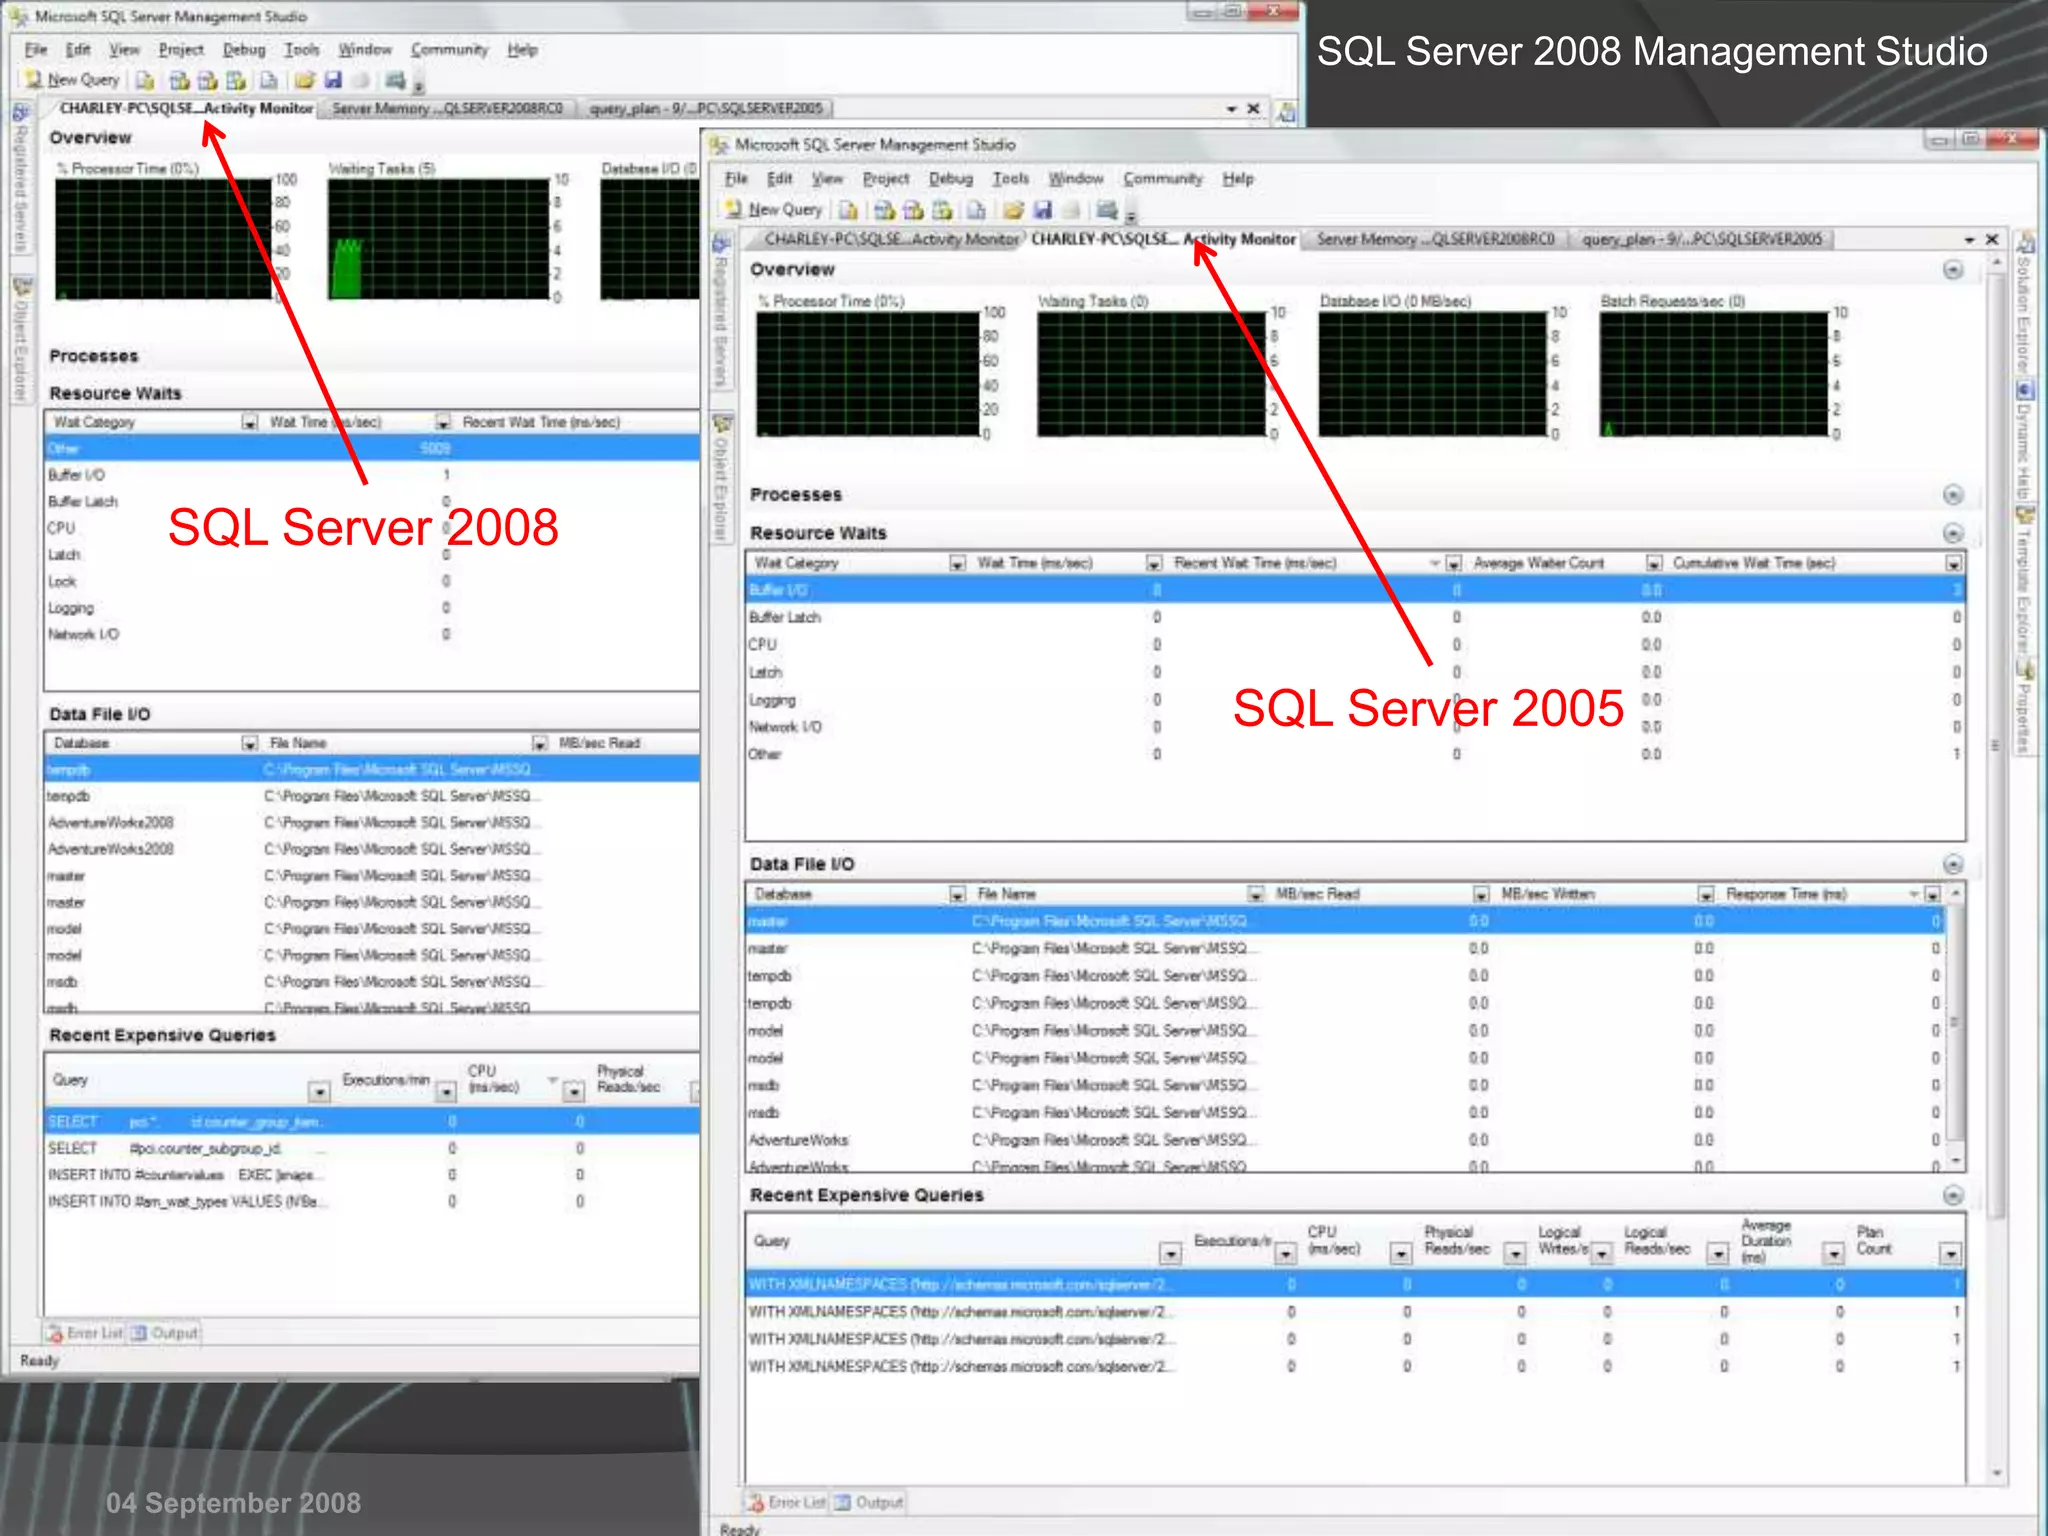Open Properties side tab on right edge

point(2024,706)
